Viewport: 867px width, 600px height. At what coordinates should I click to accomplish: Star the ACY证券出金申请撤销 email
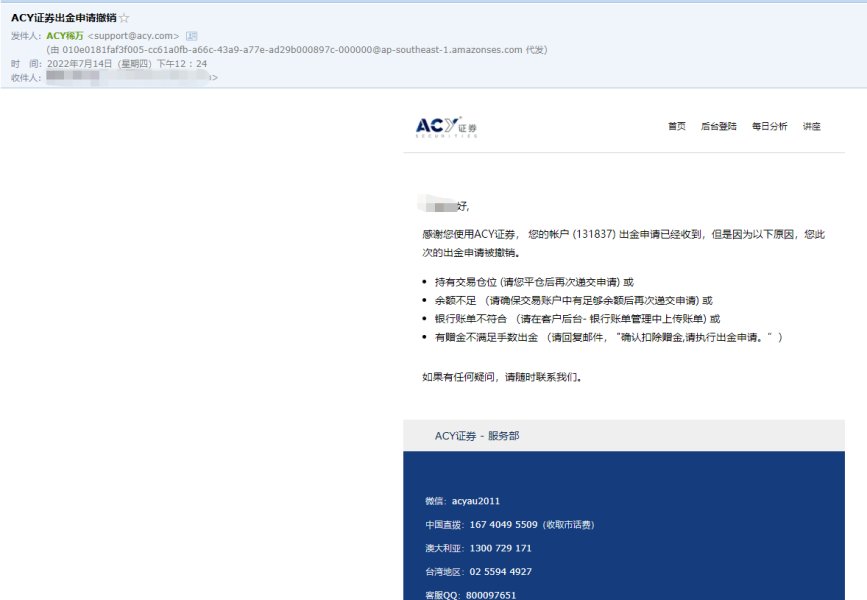coord(124,18)
